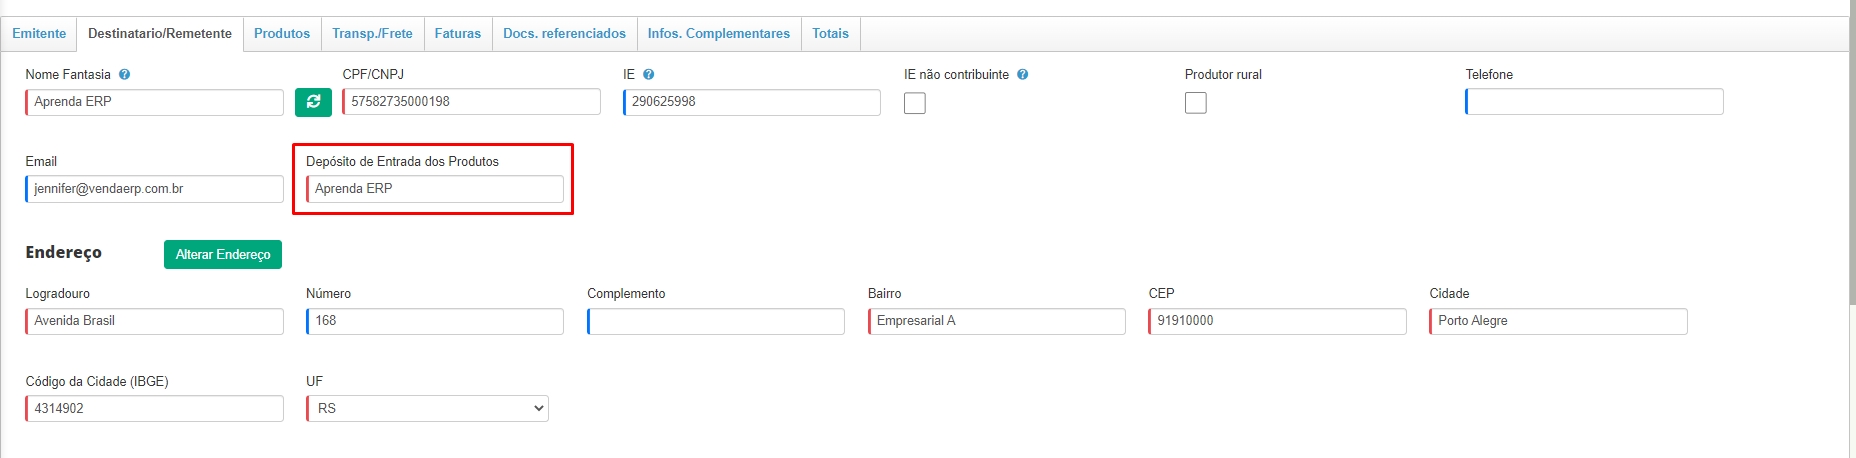Enable the Produtor rural checkbox
The image size is (1856, 458).
1195,103
